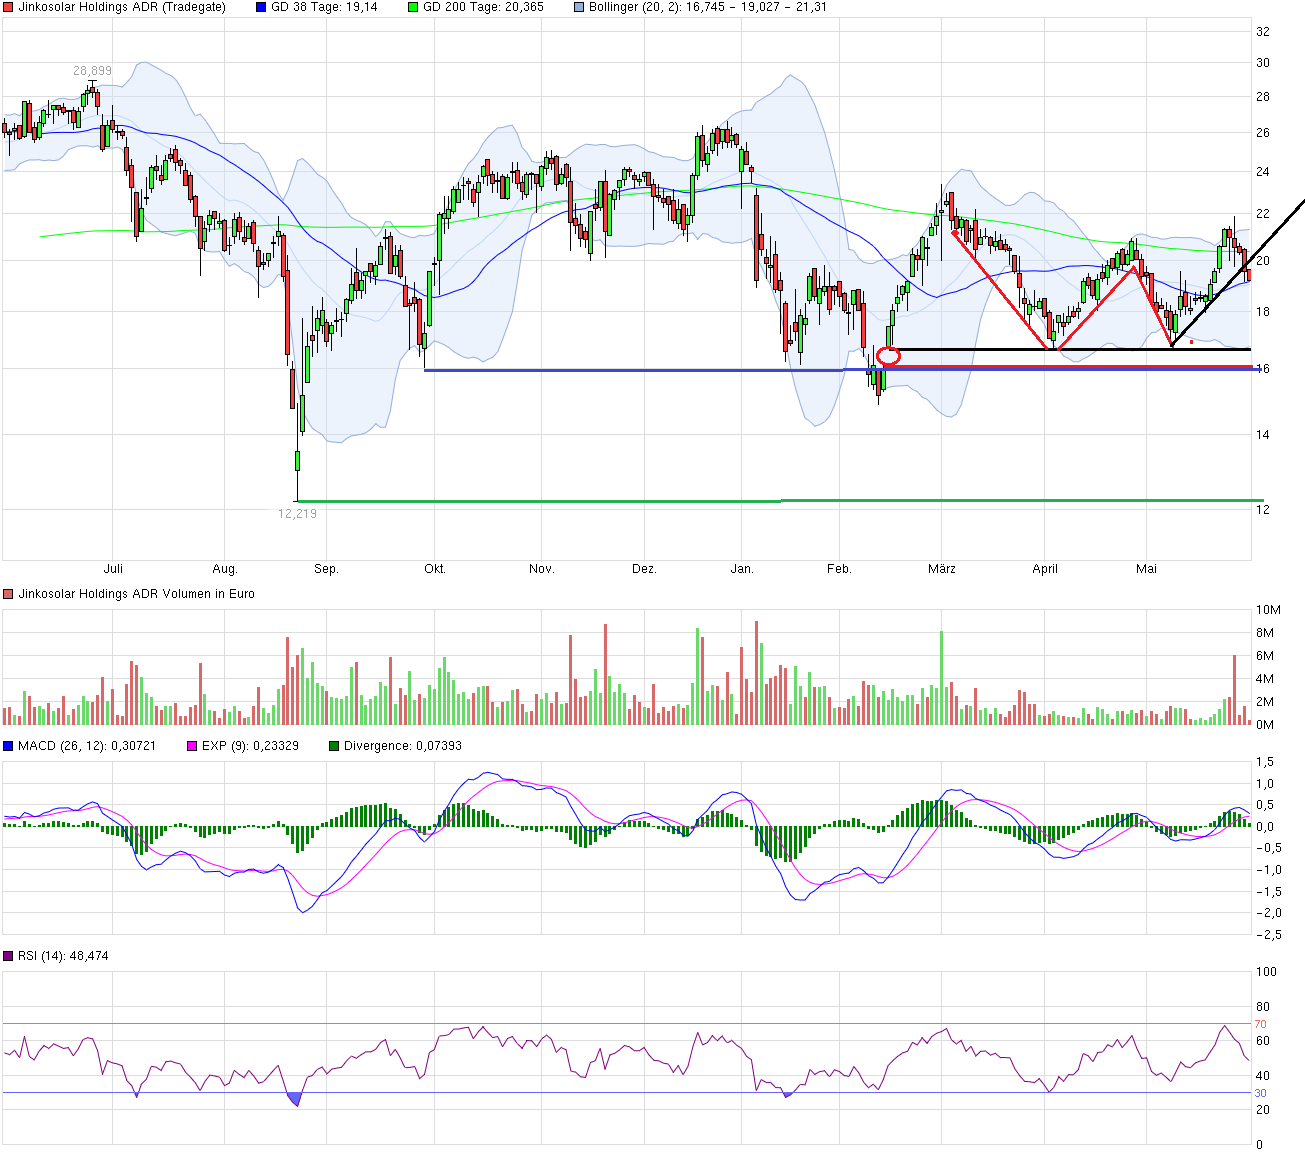Click the purple RSI (14) legend swatch
The image size is (1305, 1158).
click(x=9, y=956)
